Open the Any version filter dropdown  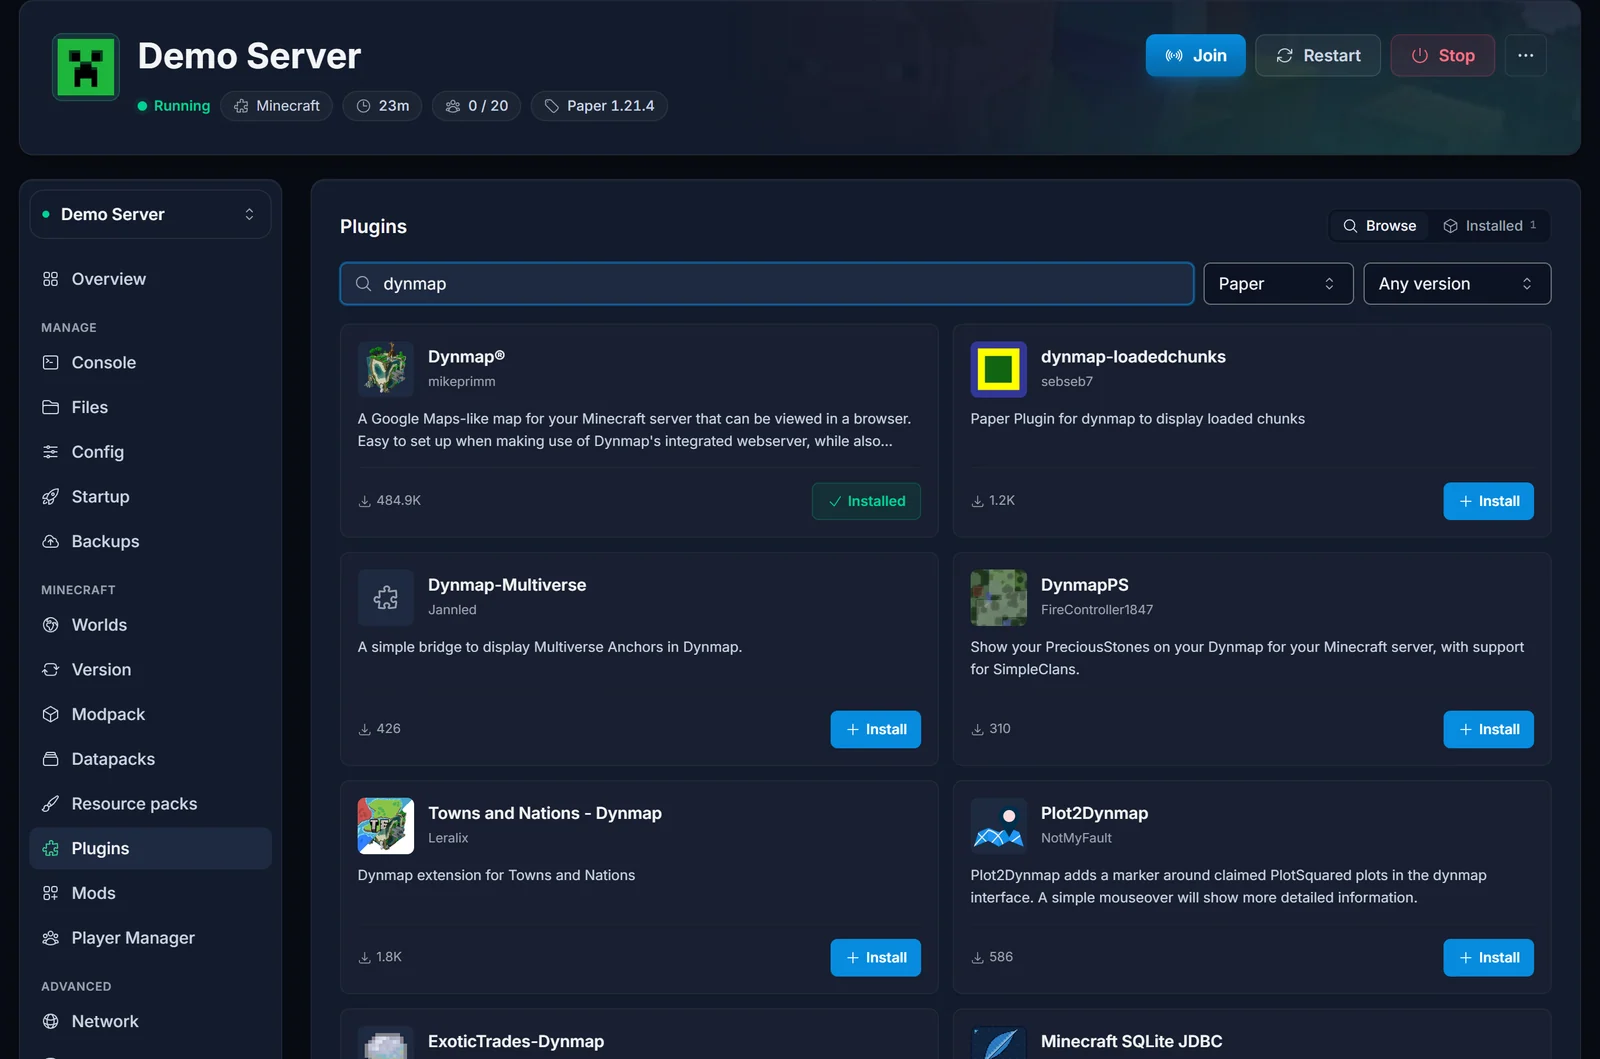(1457, 284)
